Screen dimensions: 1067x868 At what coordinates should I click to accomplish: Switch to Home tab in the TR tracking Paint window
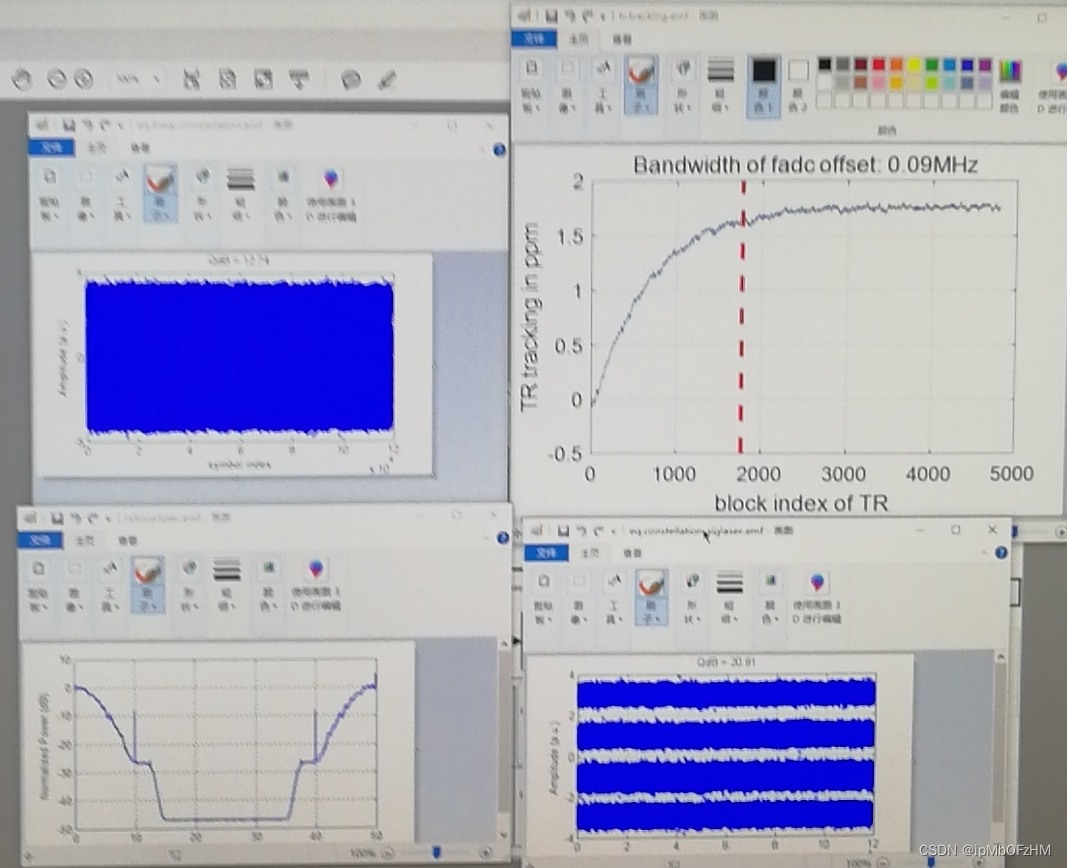click(x=578, y=39)
